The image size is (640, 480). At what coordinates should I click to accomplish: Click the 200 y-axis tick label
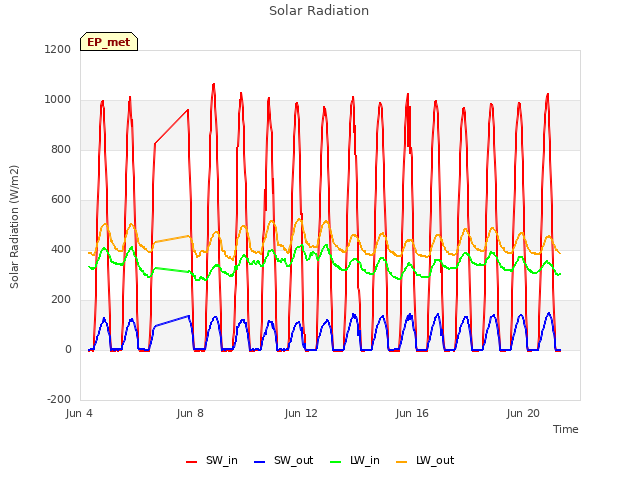click(x=61, y=300)
